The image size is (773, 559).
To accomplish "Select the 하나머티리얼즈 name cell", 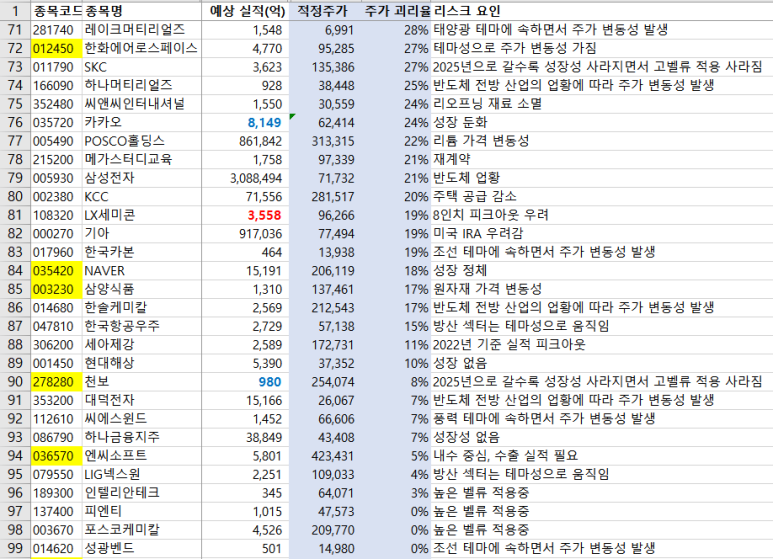I will click(142, 85).
